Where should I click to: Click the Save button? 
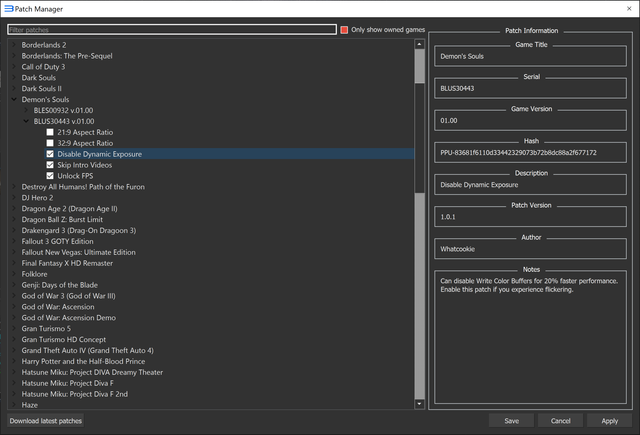tap(511, 421)
